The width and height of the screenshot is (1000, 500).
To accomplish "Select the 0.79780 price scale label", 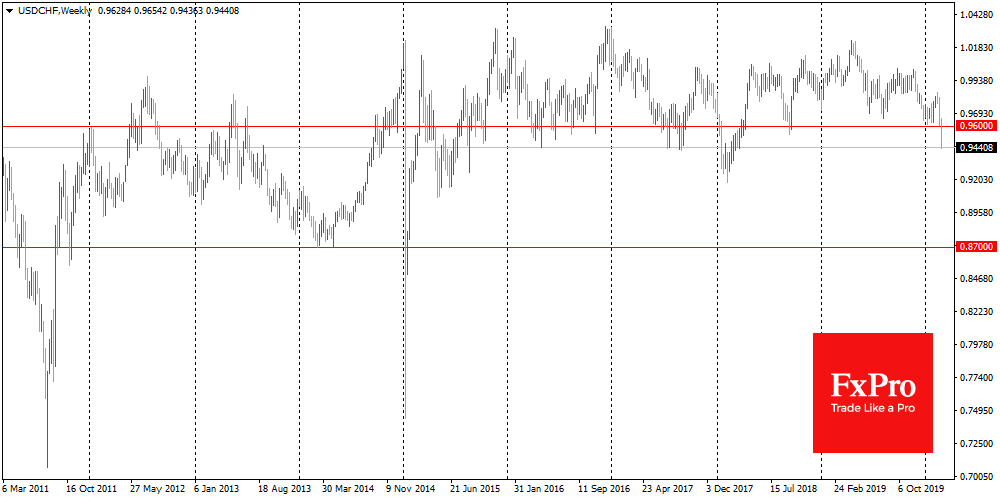I will coord(976,345).
